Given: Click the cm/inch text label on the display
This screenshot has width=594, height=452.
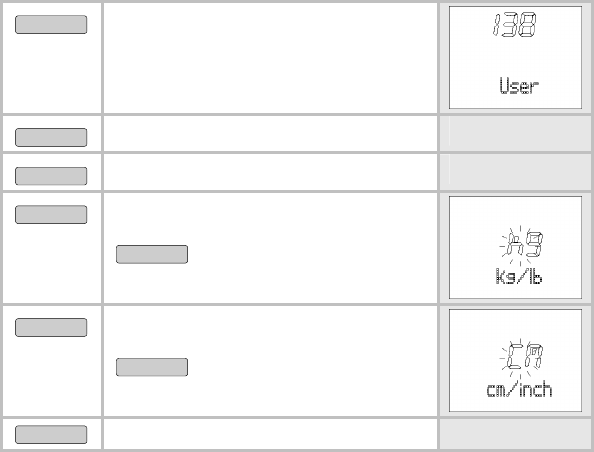Looking at the screenshot, I should (x=519, y=390).
